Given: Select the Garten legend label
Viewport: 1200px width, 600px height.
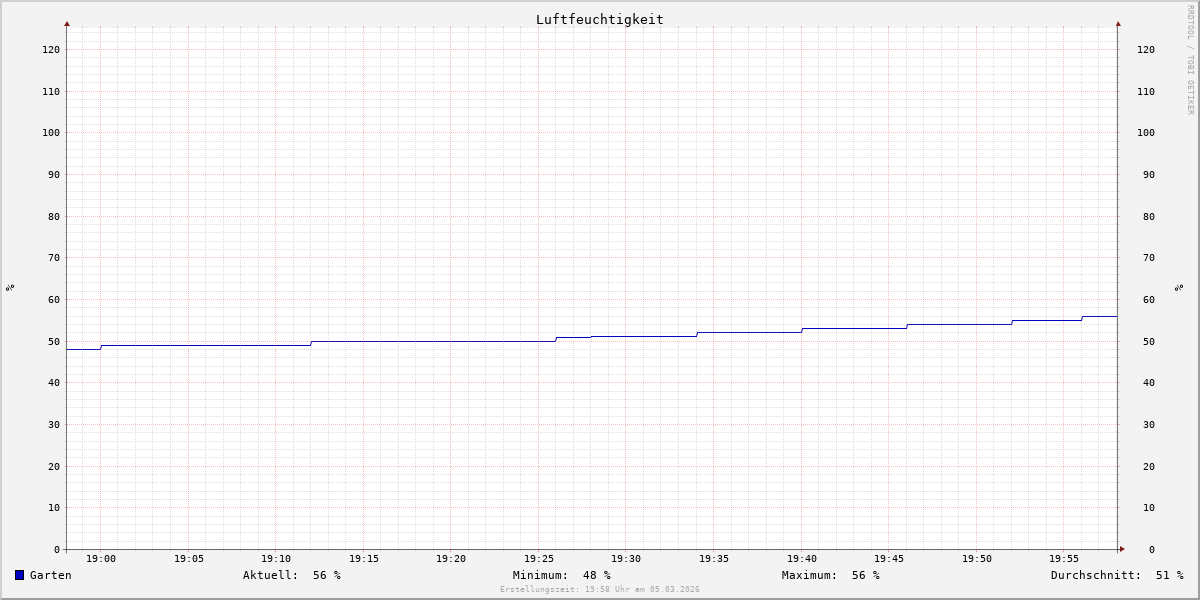Looking at the screenshot, I should (x=51, y=575).
